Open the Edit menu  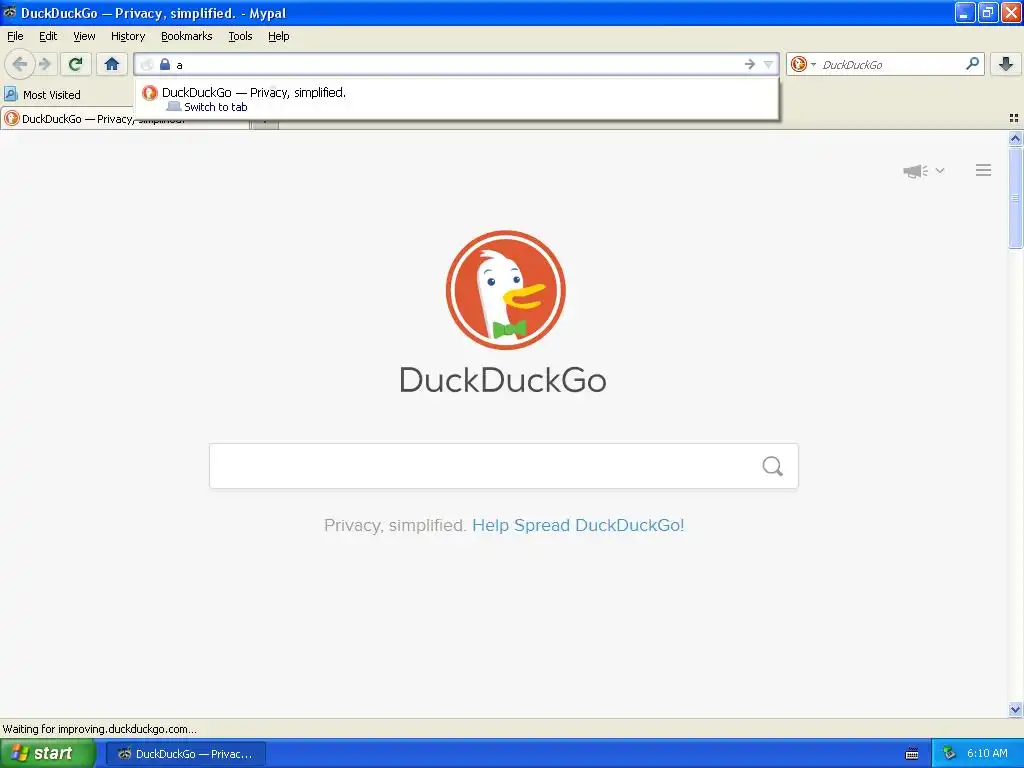(x=48, y=36)
